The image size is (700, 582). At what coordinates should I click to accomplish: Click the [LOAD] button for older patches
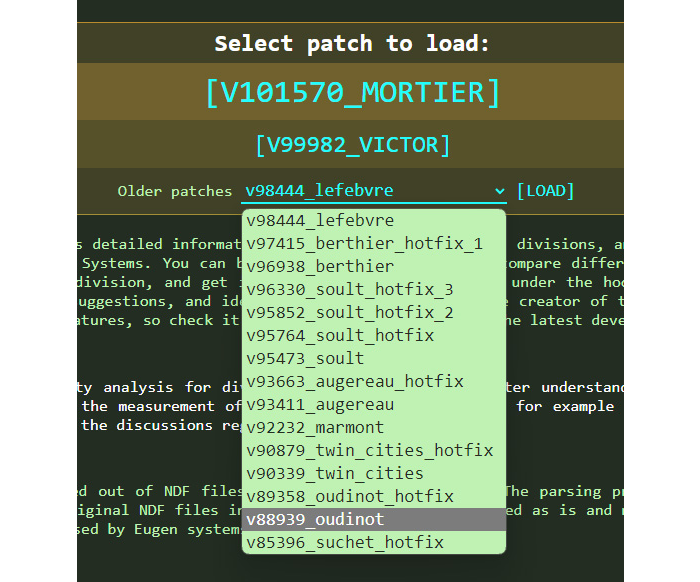pos(546,191)
